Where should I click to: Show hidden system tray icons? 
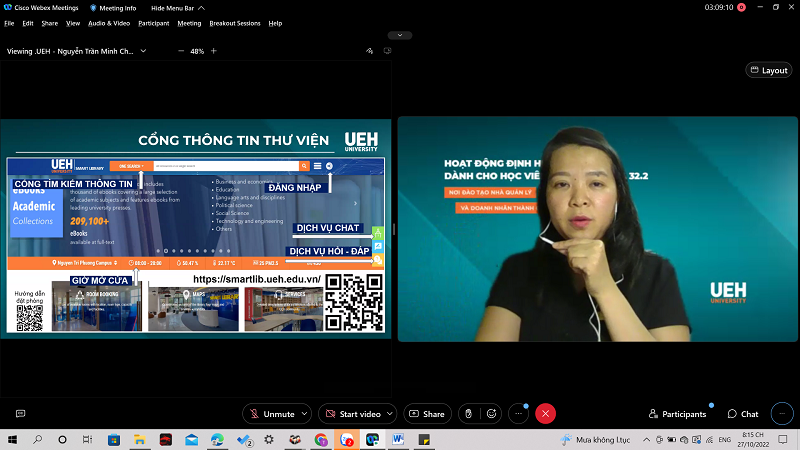click(x=646, y=440)
